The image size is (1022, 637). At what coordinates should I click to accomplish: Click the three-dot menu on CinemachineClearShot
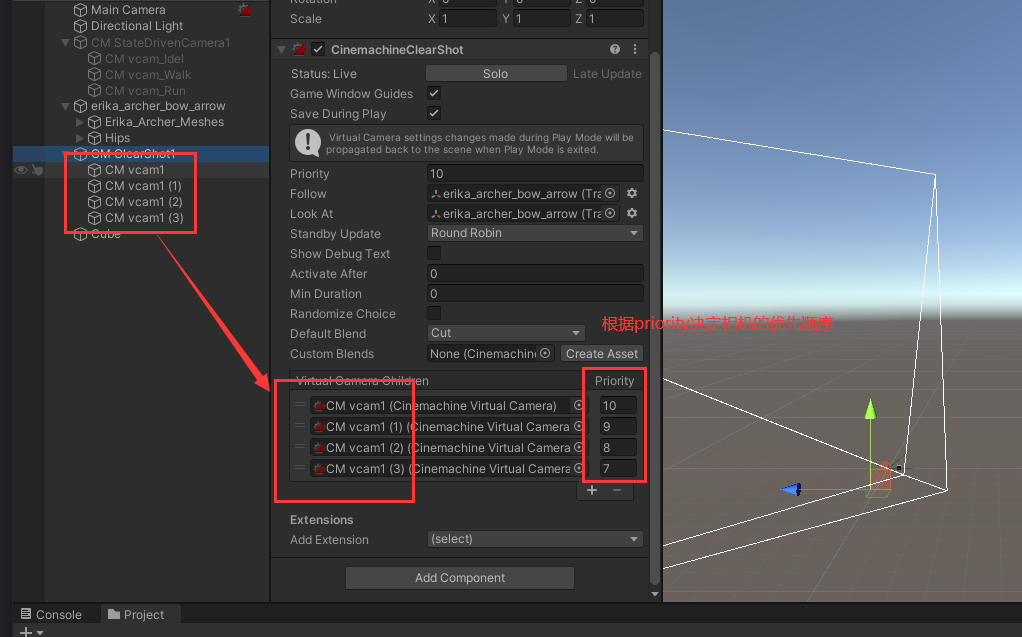633,49
